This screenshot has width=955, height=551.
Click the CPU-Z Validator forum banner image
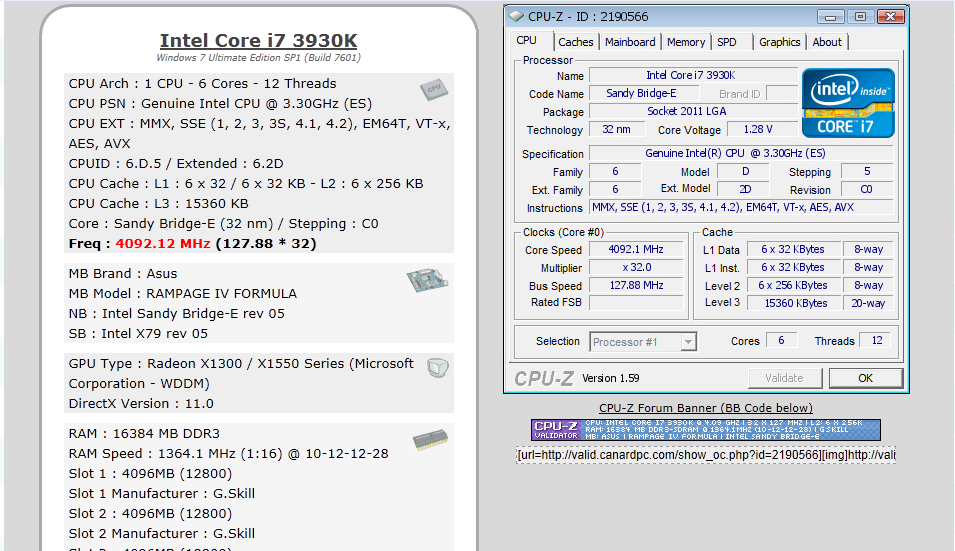(x=705, y=430)
